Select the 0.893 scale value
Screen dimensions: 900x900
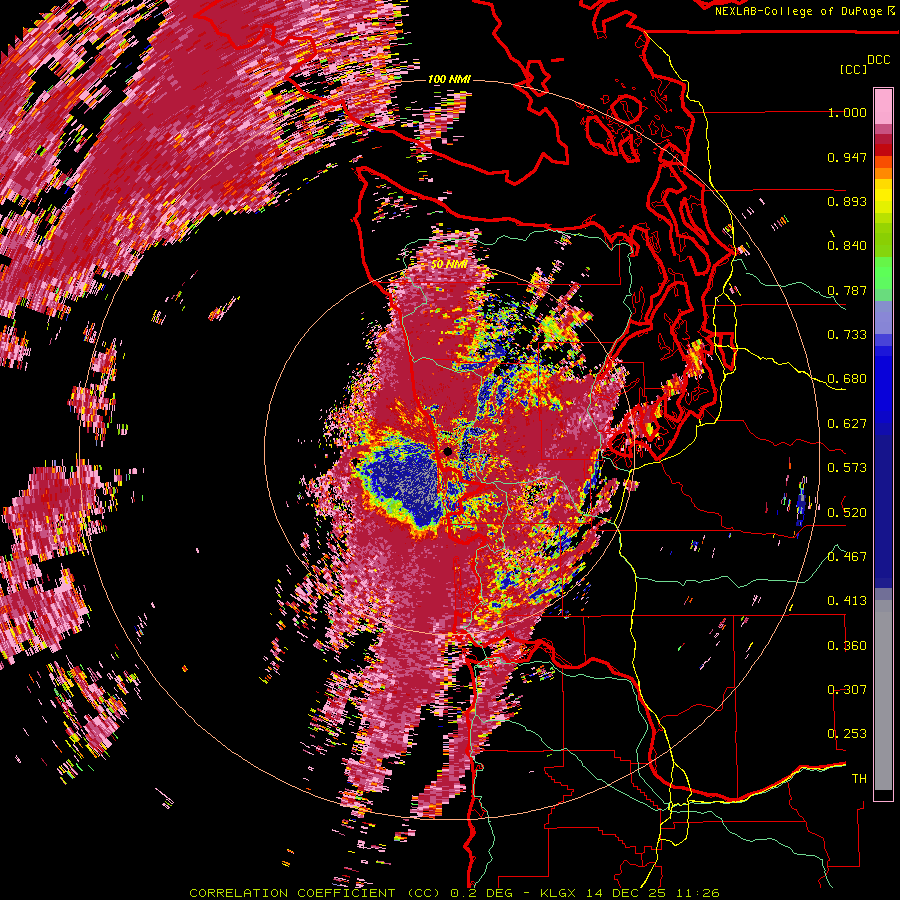point(847,201)
